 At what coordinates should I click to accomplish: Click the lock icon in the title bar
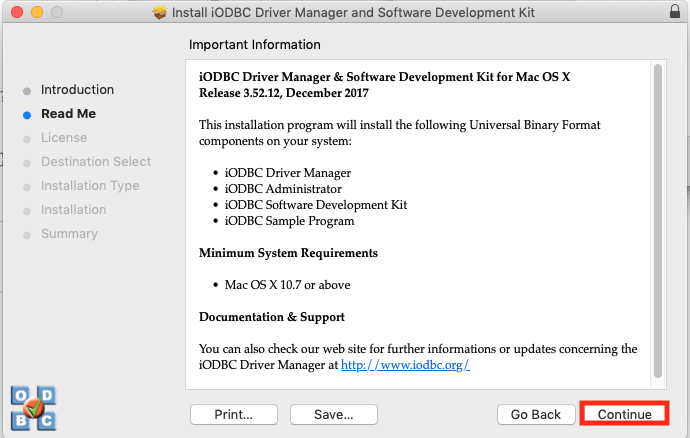(675, 11)
